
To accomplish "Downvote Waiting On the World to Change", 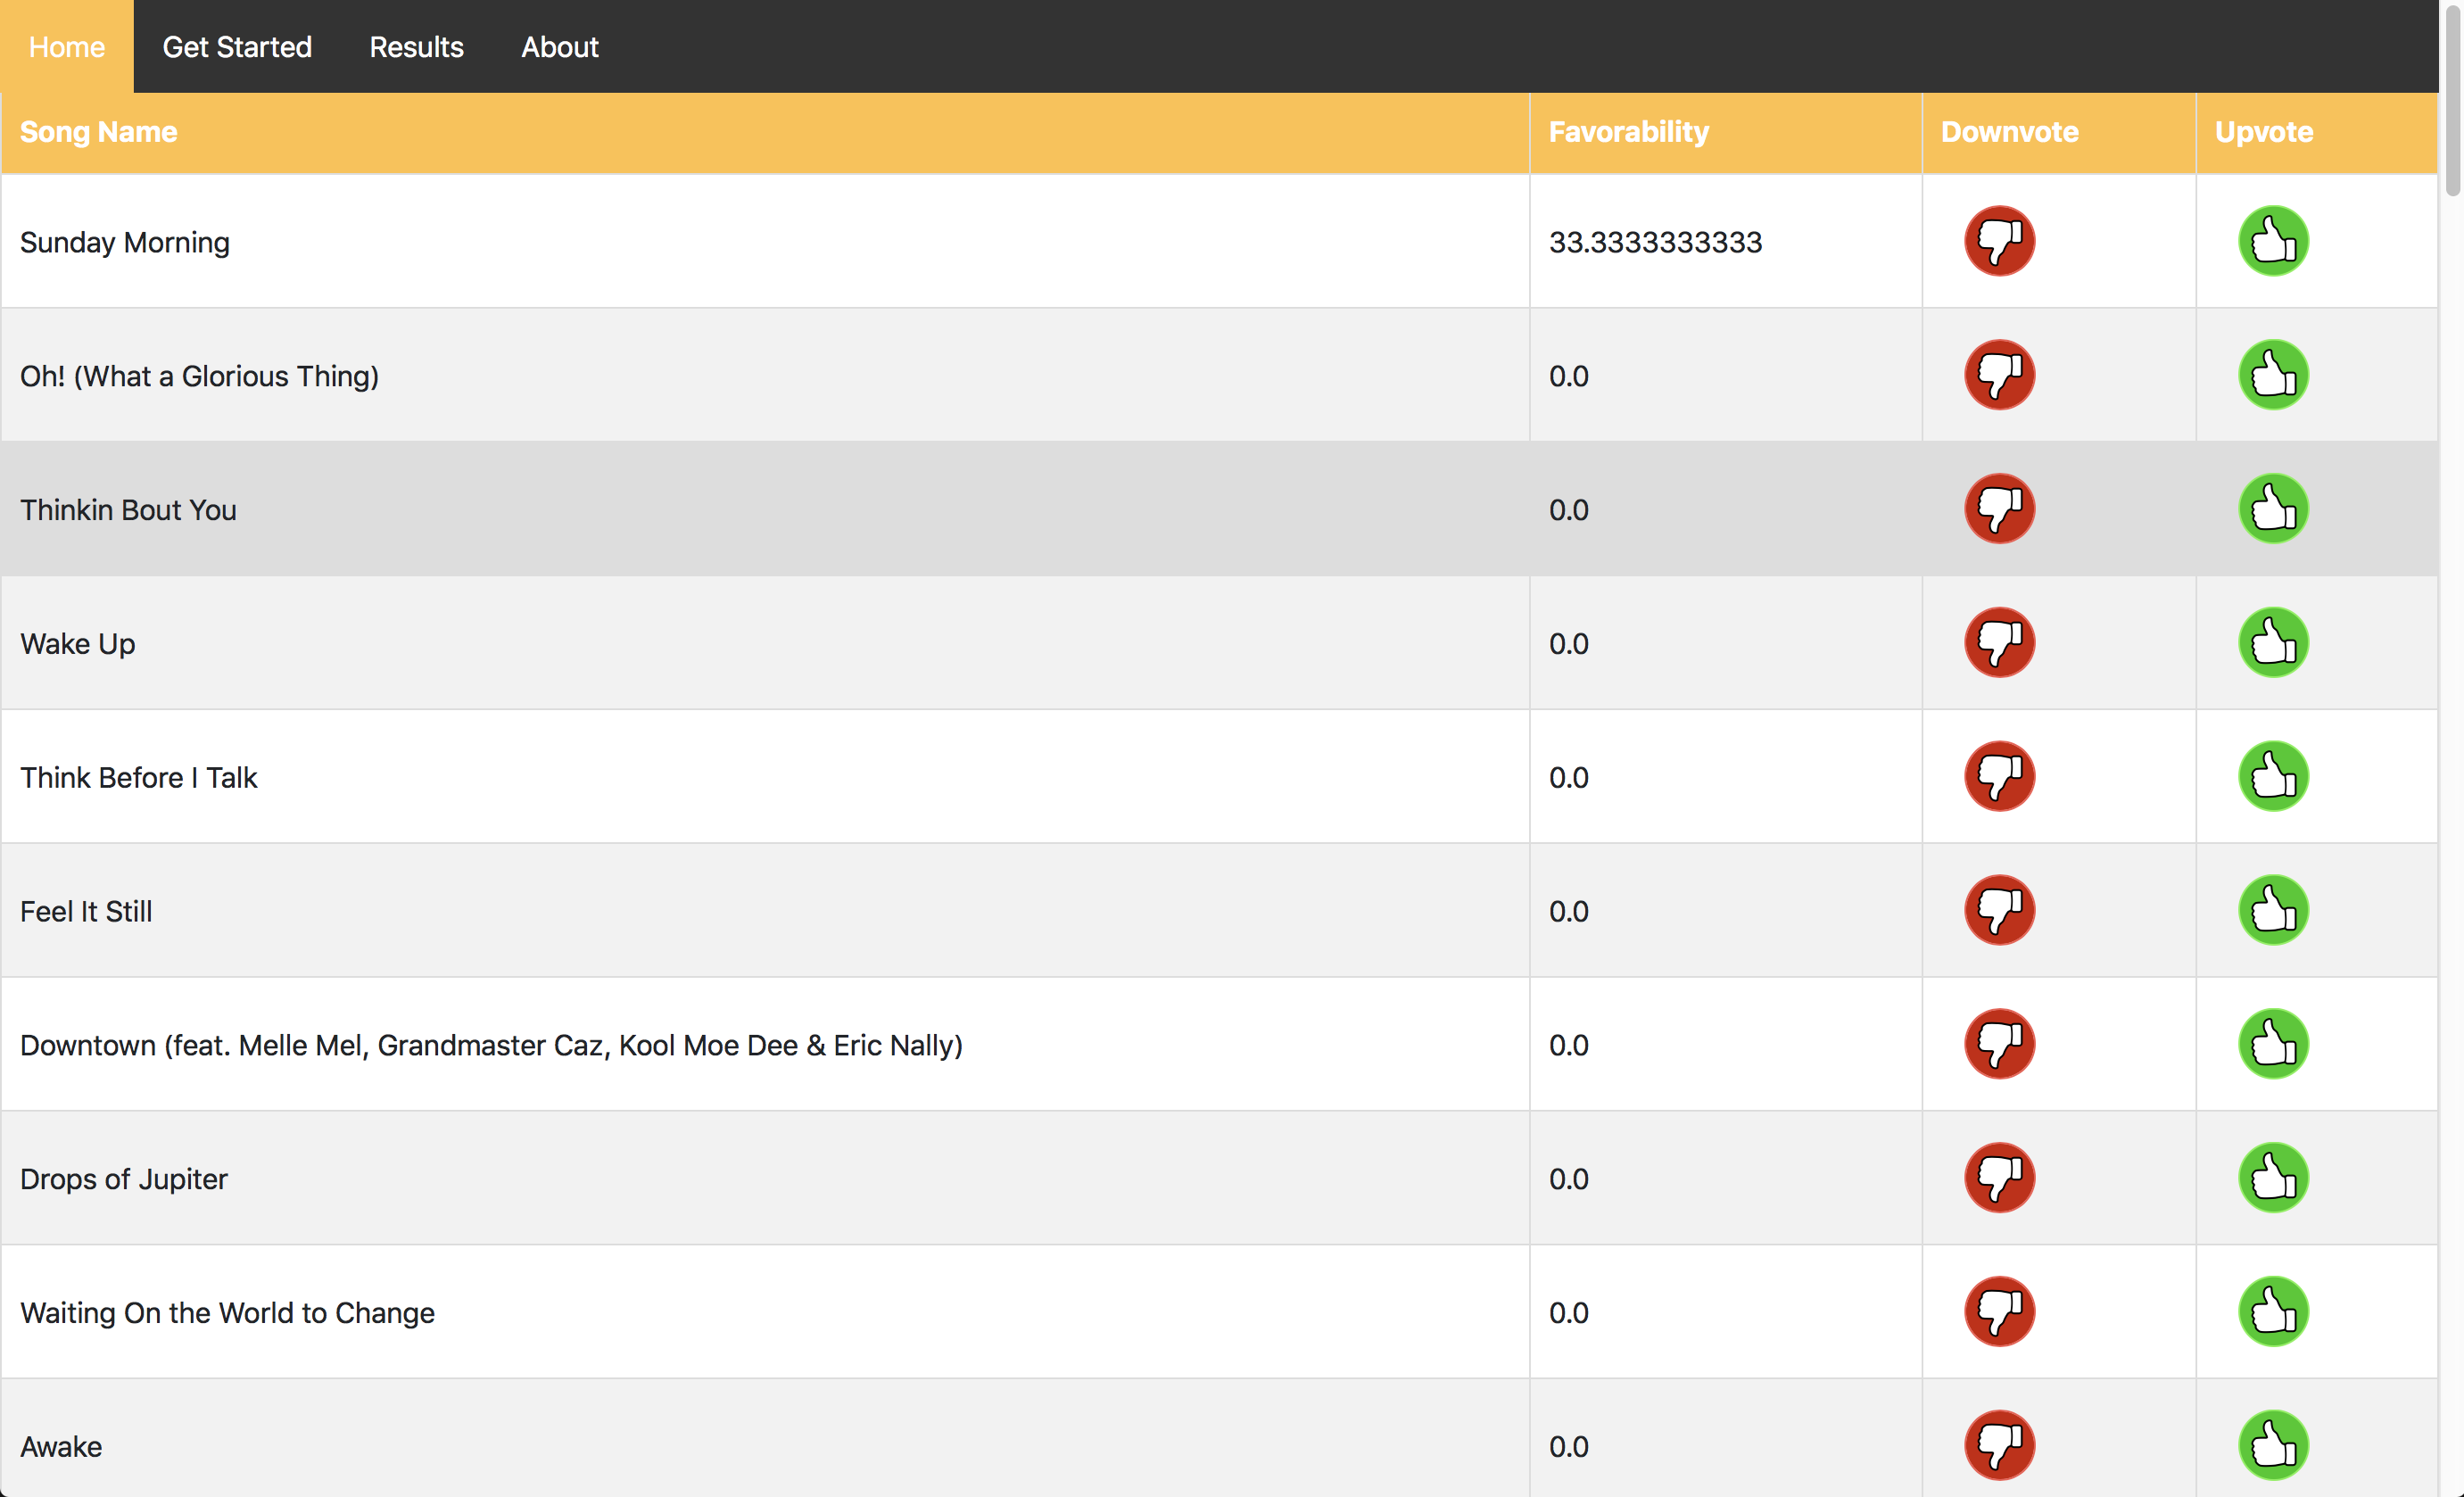I will tap(1999, 1311).
